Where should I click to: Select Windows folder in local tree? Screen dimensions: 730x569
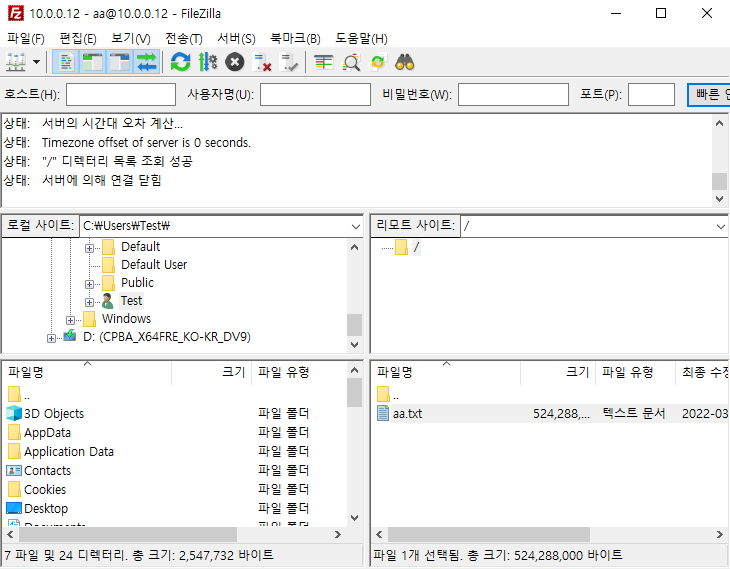126,318
